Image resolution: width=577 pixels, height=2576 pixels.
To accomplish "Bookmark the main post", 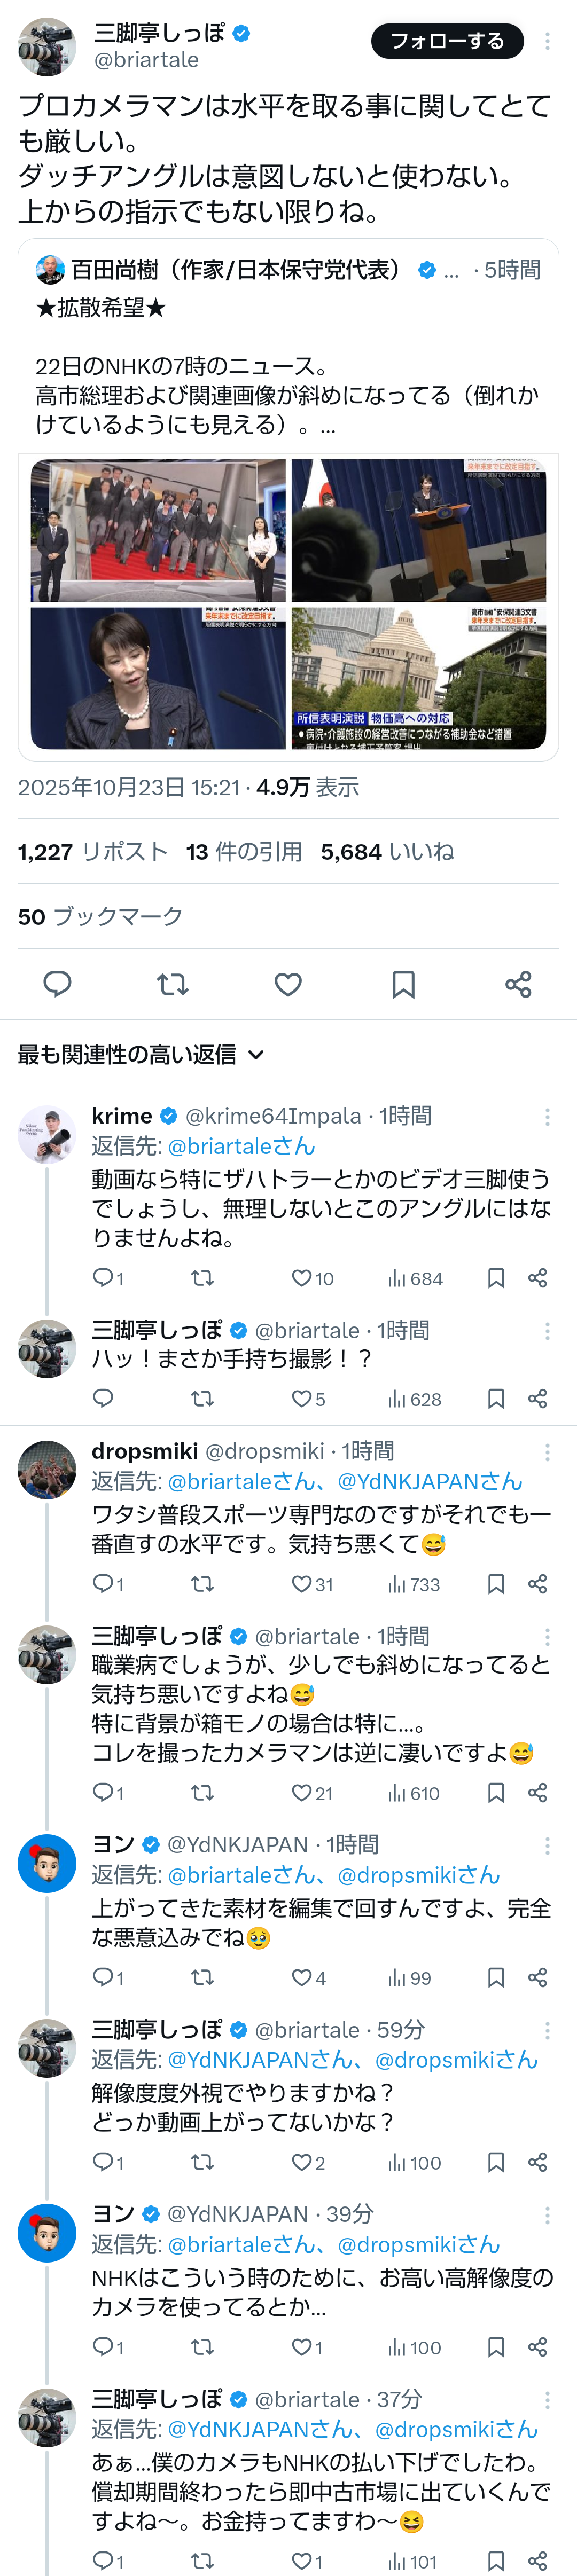I will pos(403,984).
